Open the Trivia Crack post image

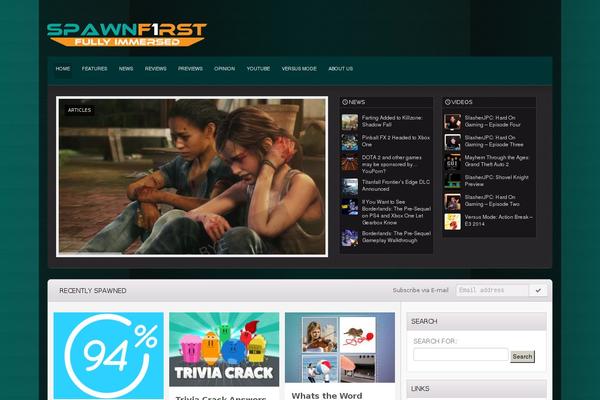click(x=224, y=349)
